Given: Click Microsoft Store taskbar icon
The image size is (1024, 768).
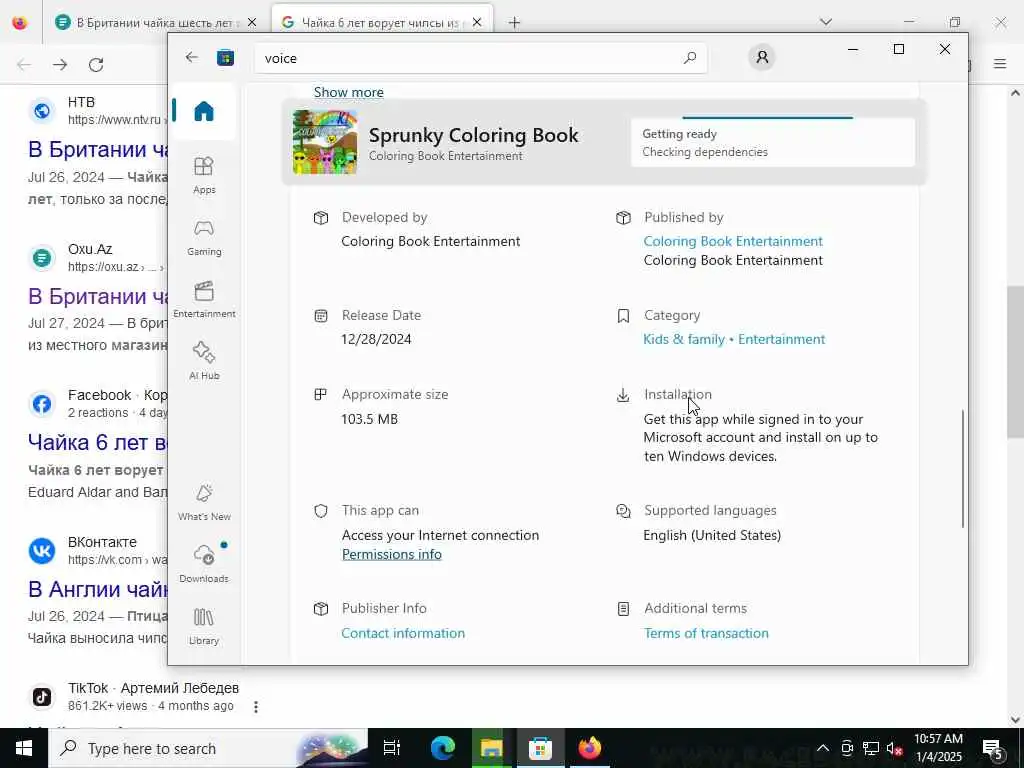Looking at the screenshot, I should [x=540, y=748].
